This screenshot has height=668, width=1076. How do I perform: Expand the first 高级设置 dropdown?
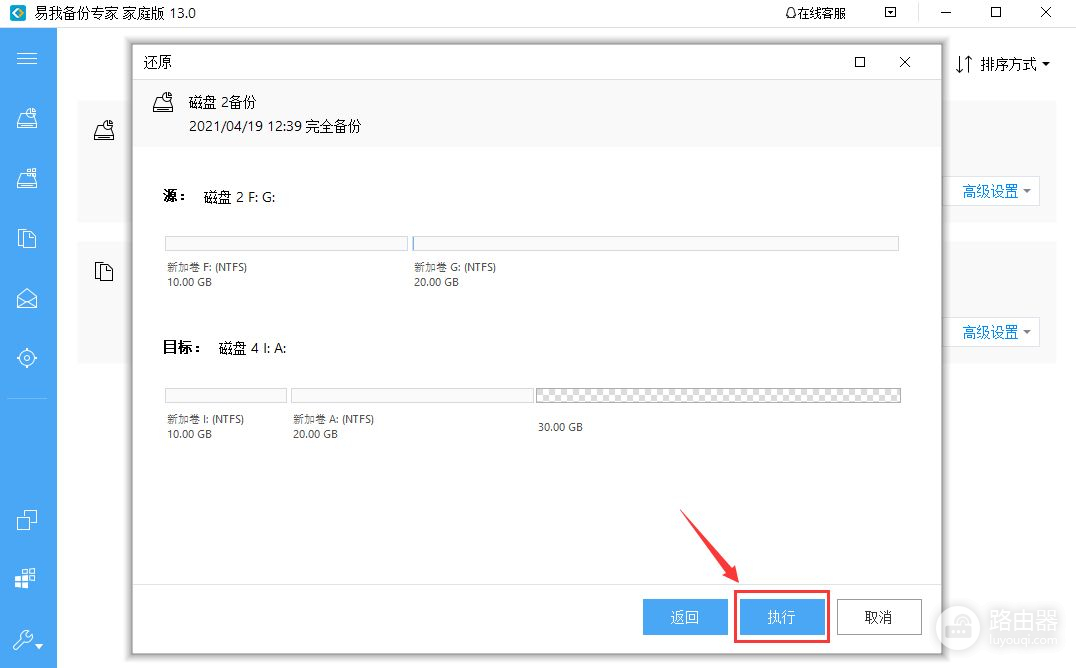tap(996, 191)
